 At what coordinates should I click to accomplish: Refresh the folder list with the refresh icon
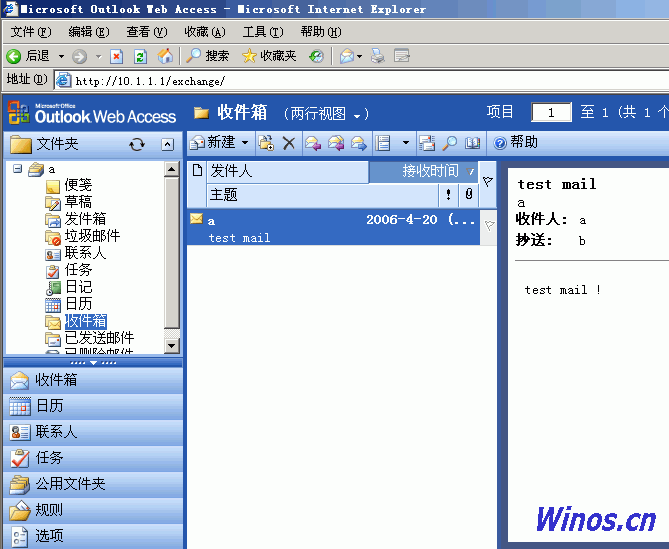click(137, 145)
